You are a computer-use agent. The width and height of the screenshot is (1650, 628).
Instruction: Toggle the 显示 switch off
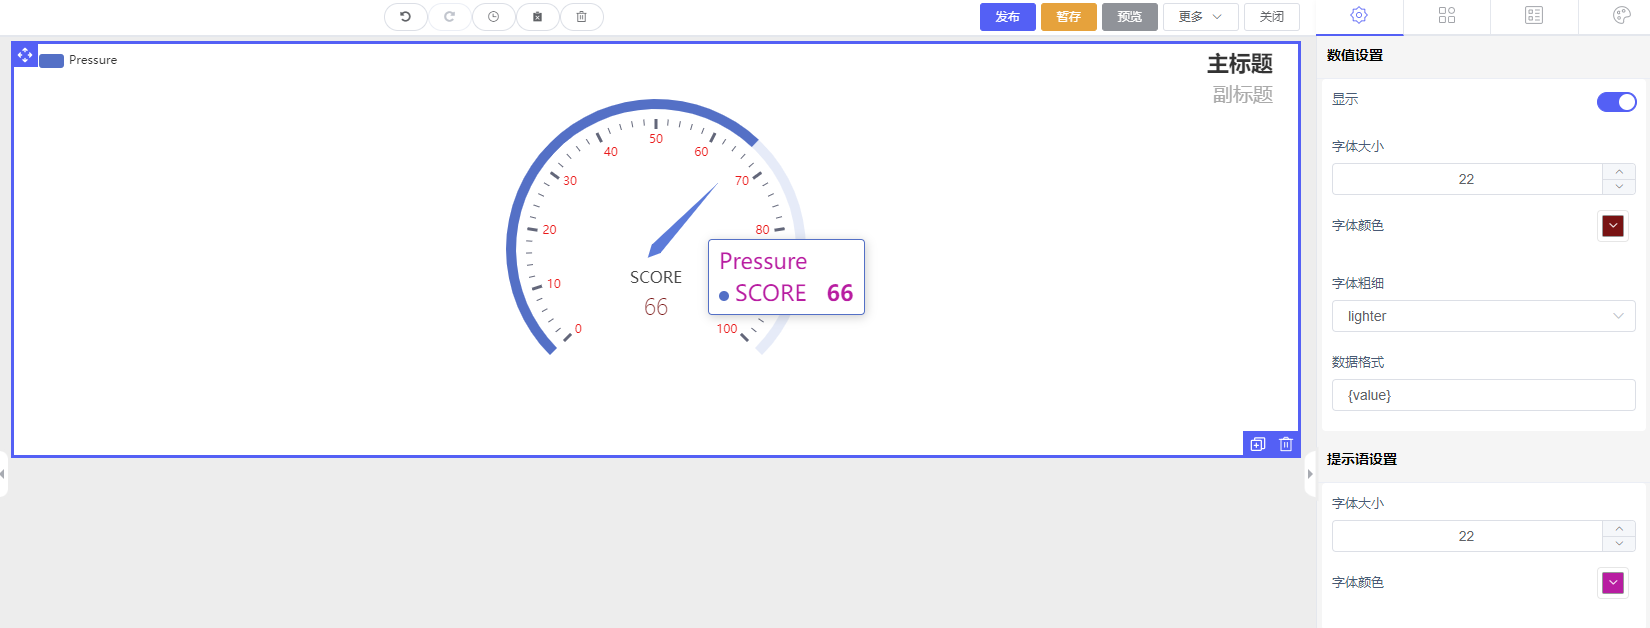coord(1616,102)
